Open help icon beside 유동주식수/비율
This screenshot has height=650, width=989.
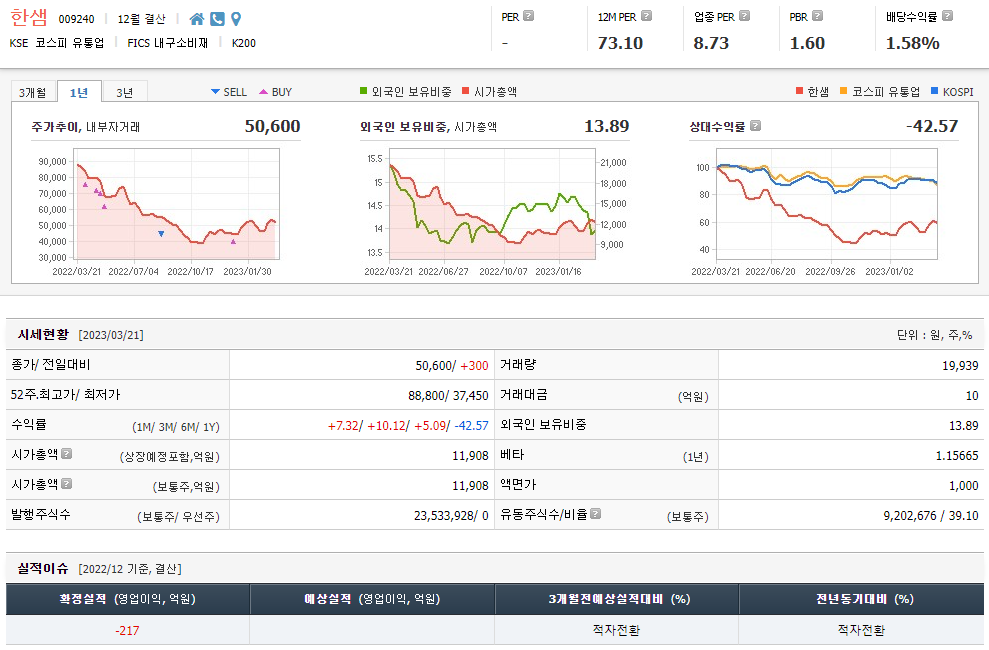595,514
